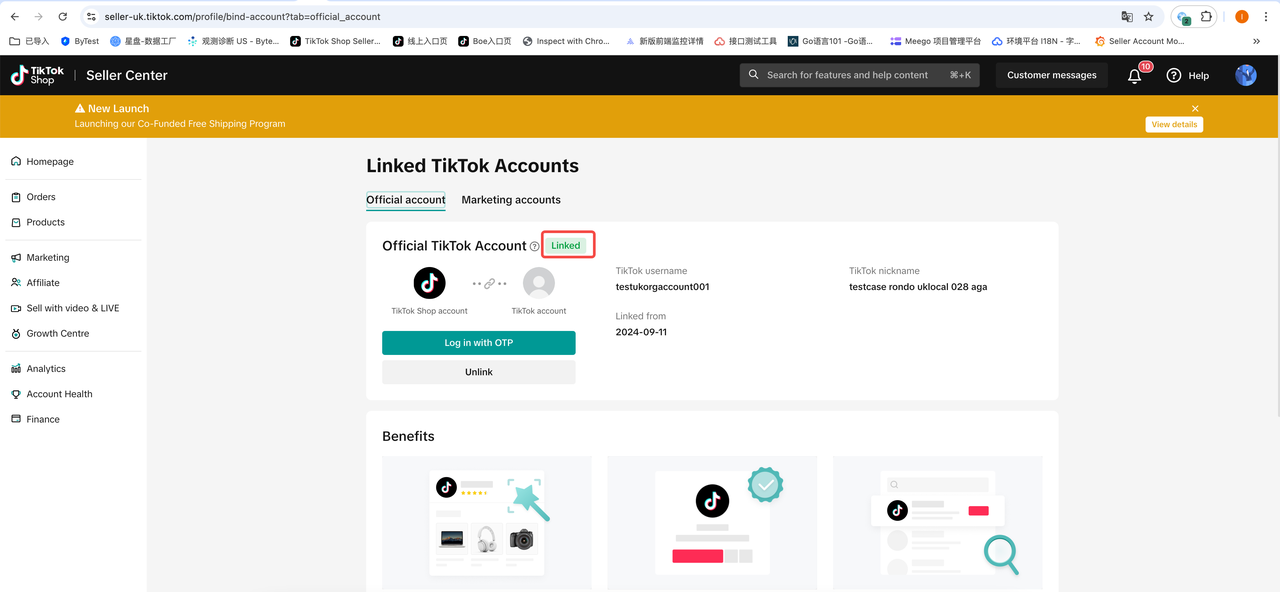This screenshot has height=592, width=1280.
Task: Click Log in with OTP button
Action: click(479, 343)
